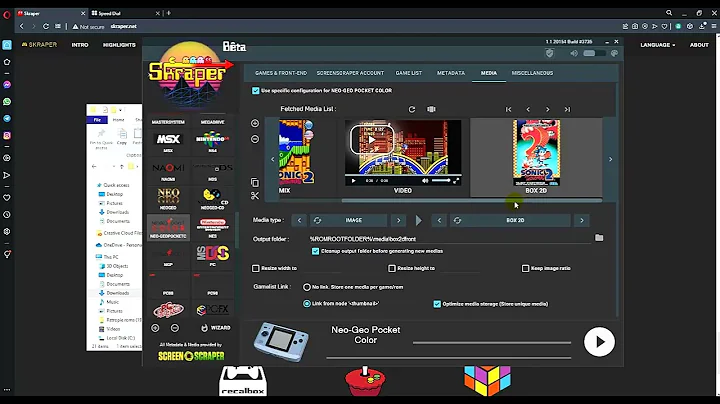Screen dimensions: 720x404
Task: Jump to first media with skip-first icon
Action: point(508,109)
